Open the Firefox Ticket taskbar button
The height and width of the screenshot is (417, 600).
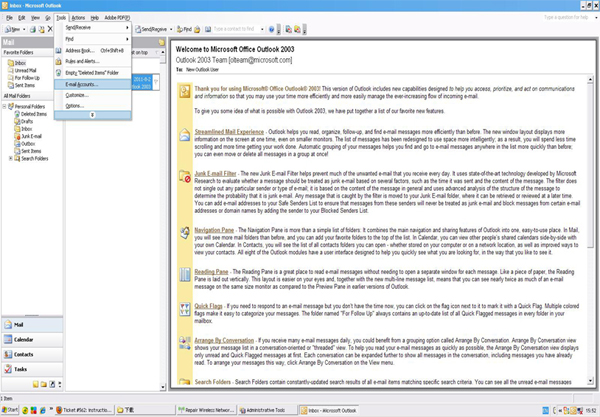coord(84,410)
